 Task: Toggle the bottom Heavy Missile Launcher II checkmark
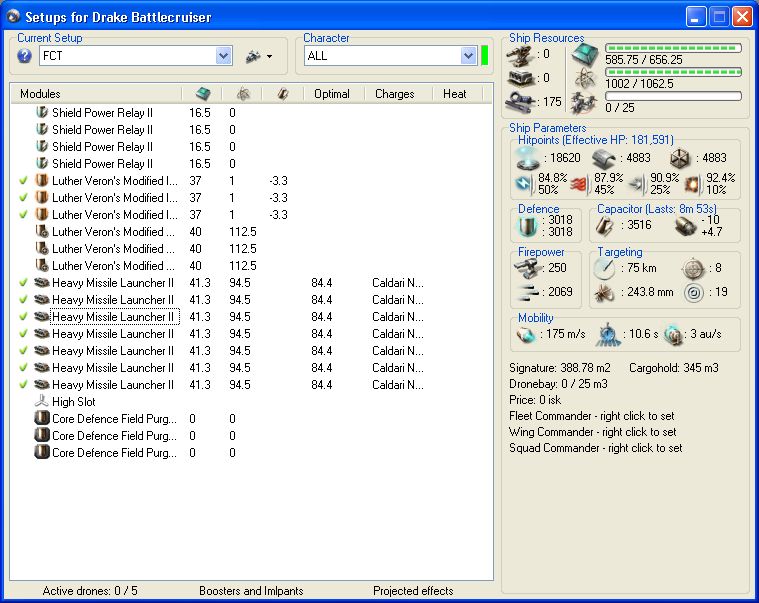click(23, 385)
